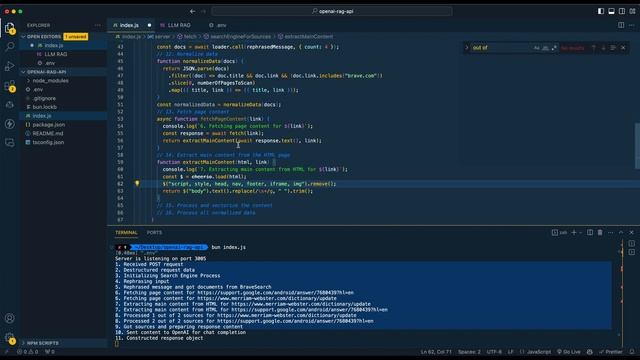Open README.md in file explorer
Viewport: 640px width, 360px height.
coord(48,133)
